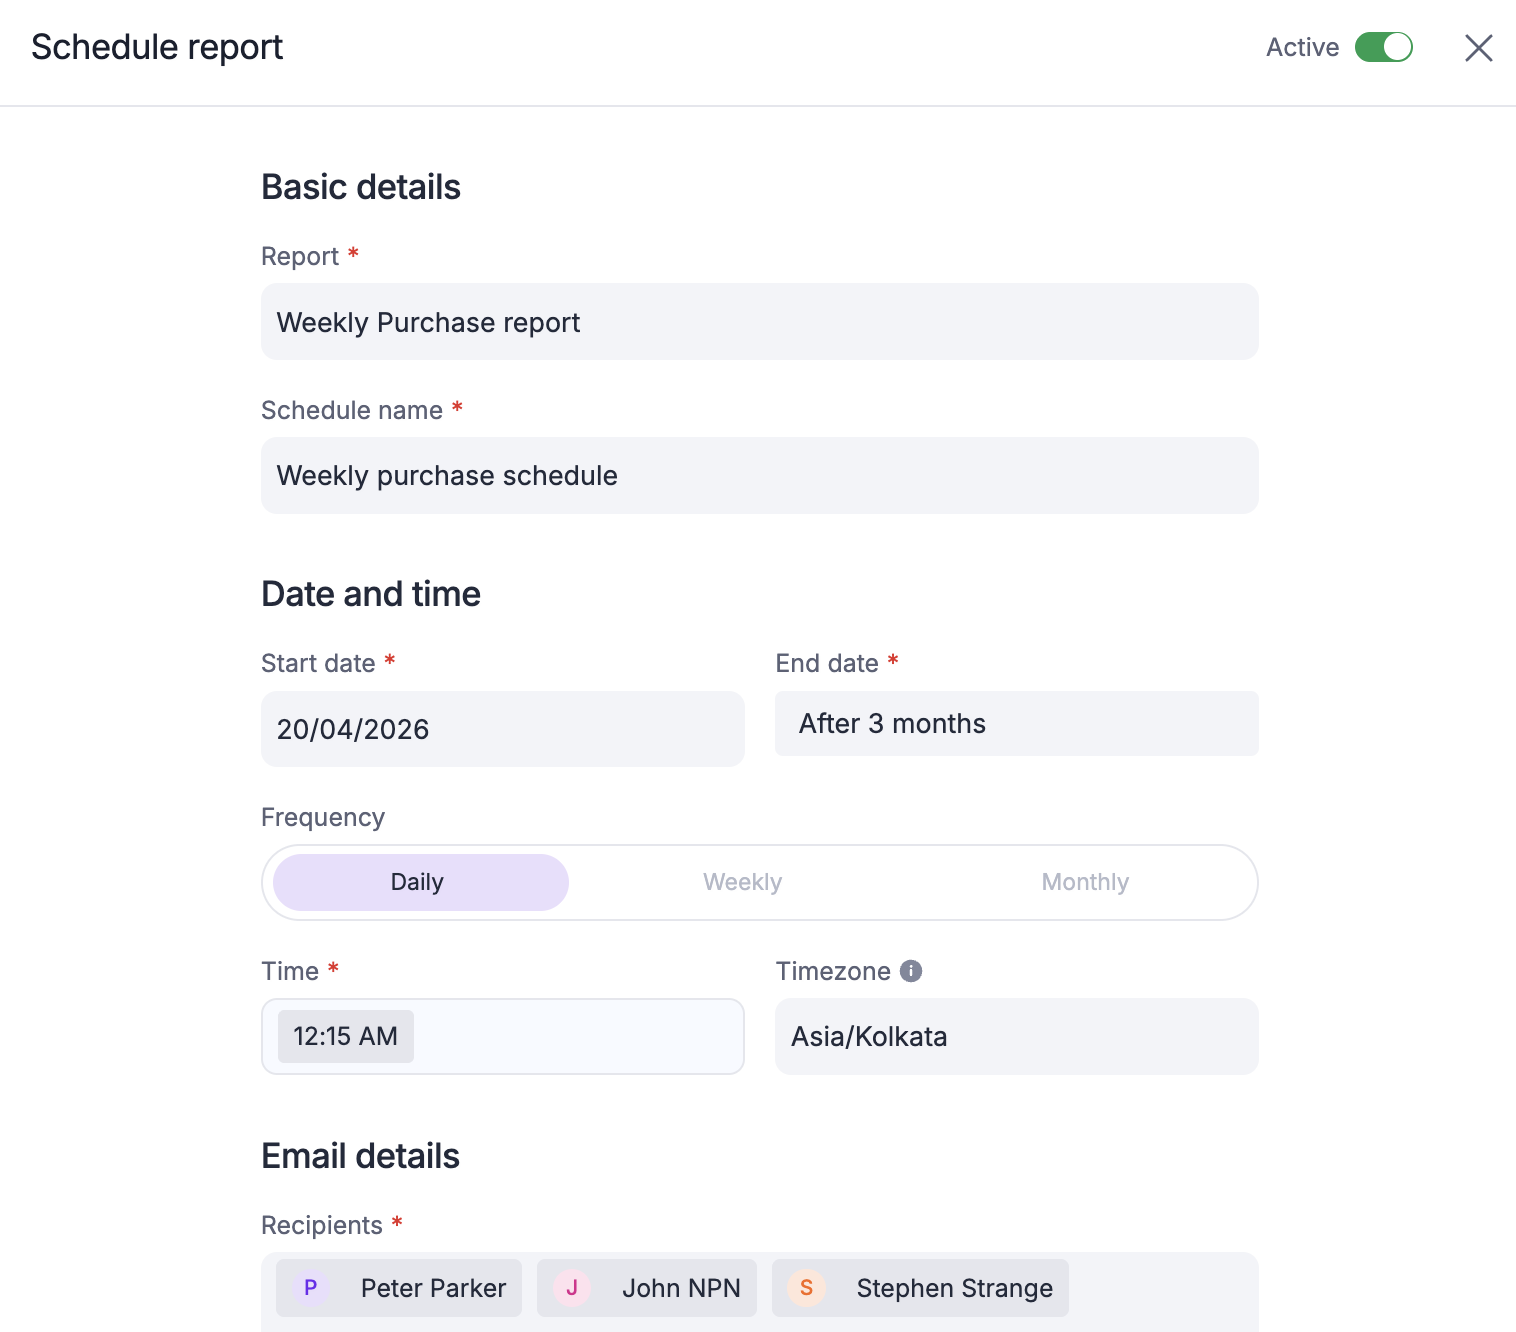
Task: Open the Start date picker
Action: coord(502,729)
